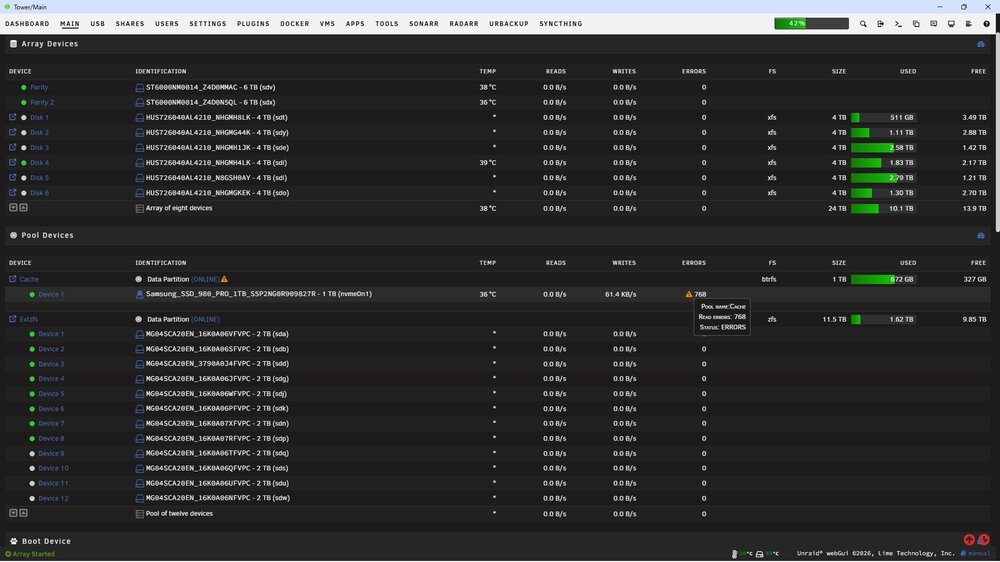Open the terminal prompt icon
1000x562 pixels.
pyautogui.click(x=898, y=24)
